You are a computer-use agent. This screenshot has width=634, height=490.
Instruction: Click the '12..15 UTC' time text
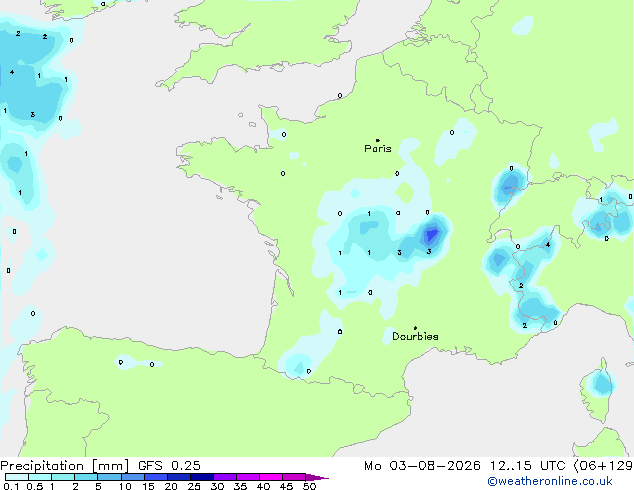[x=527, y=466]
